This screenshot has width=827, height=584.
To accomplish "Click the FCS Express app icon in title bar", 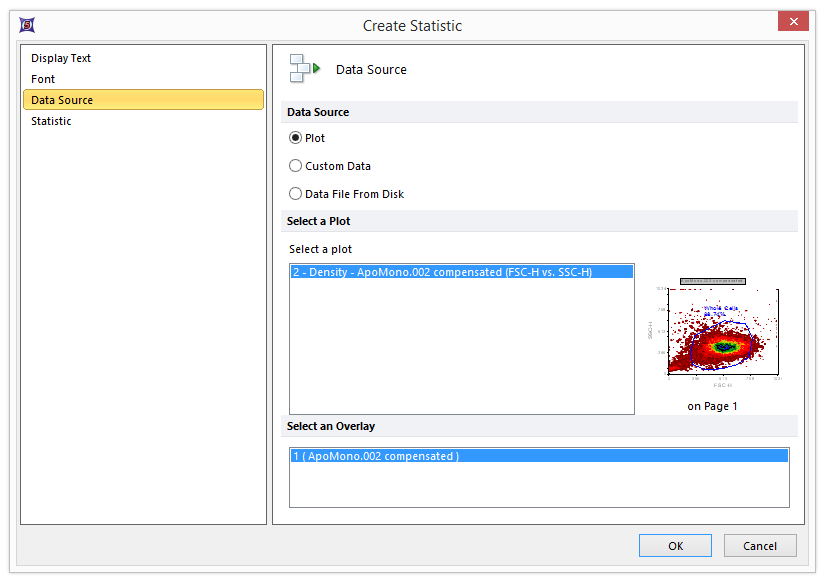I will tap(26, 25).
